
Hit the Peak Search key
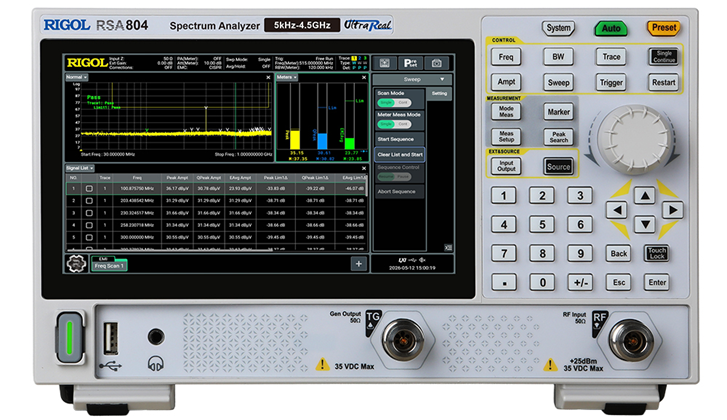[x=558, y=137]
